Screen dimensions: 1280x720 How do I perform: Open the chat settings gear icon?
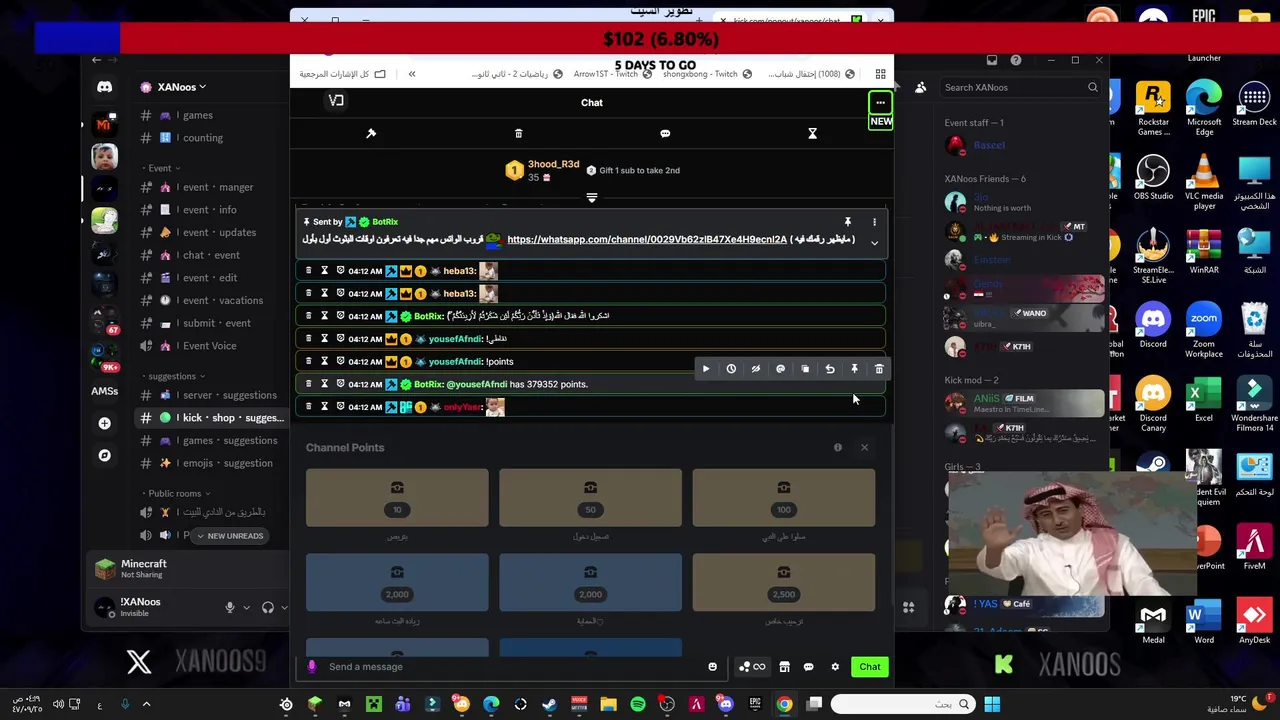[835, 667]
